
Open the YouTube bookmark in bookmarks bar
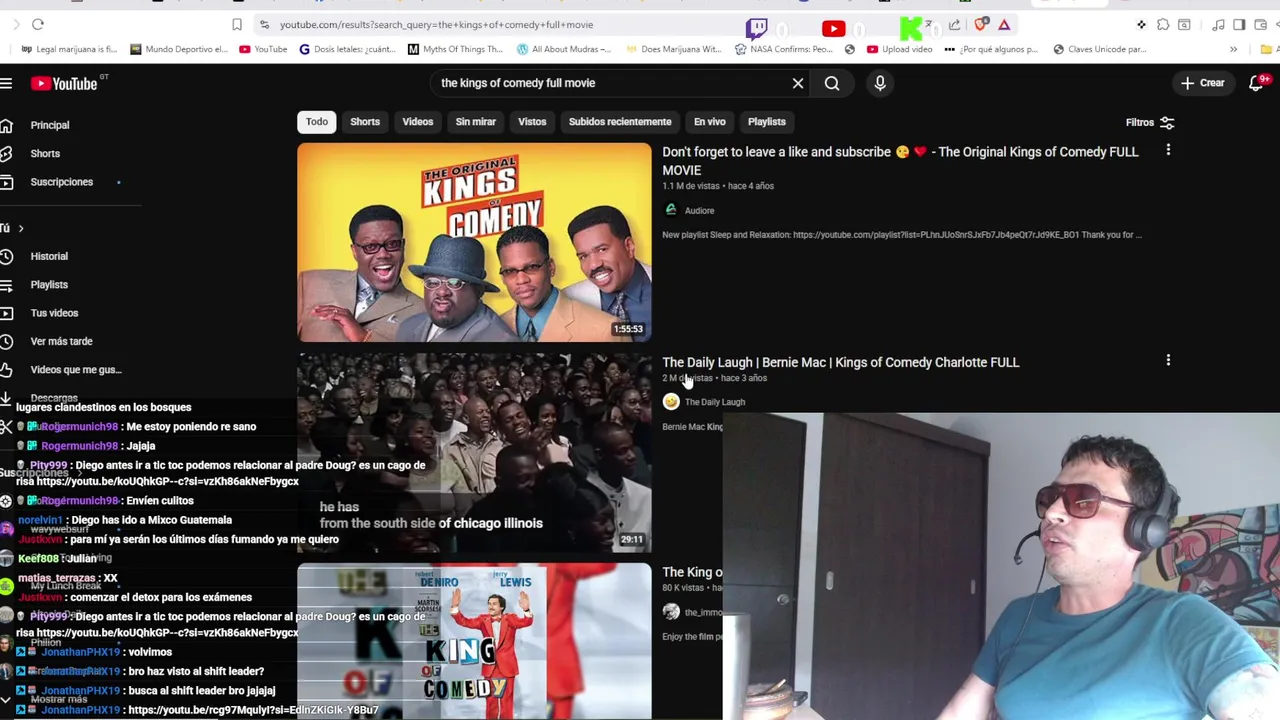263,49
